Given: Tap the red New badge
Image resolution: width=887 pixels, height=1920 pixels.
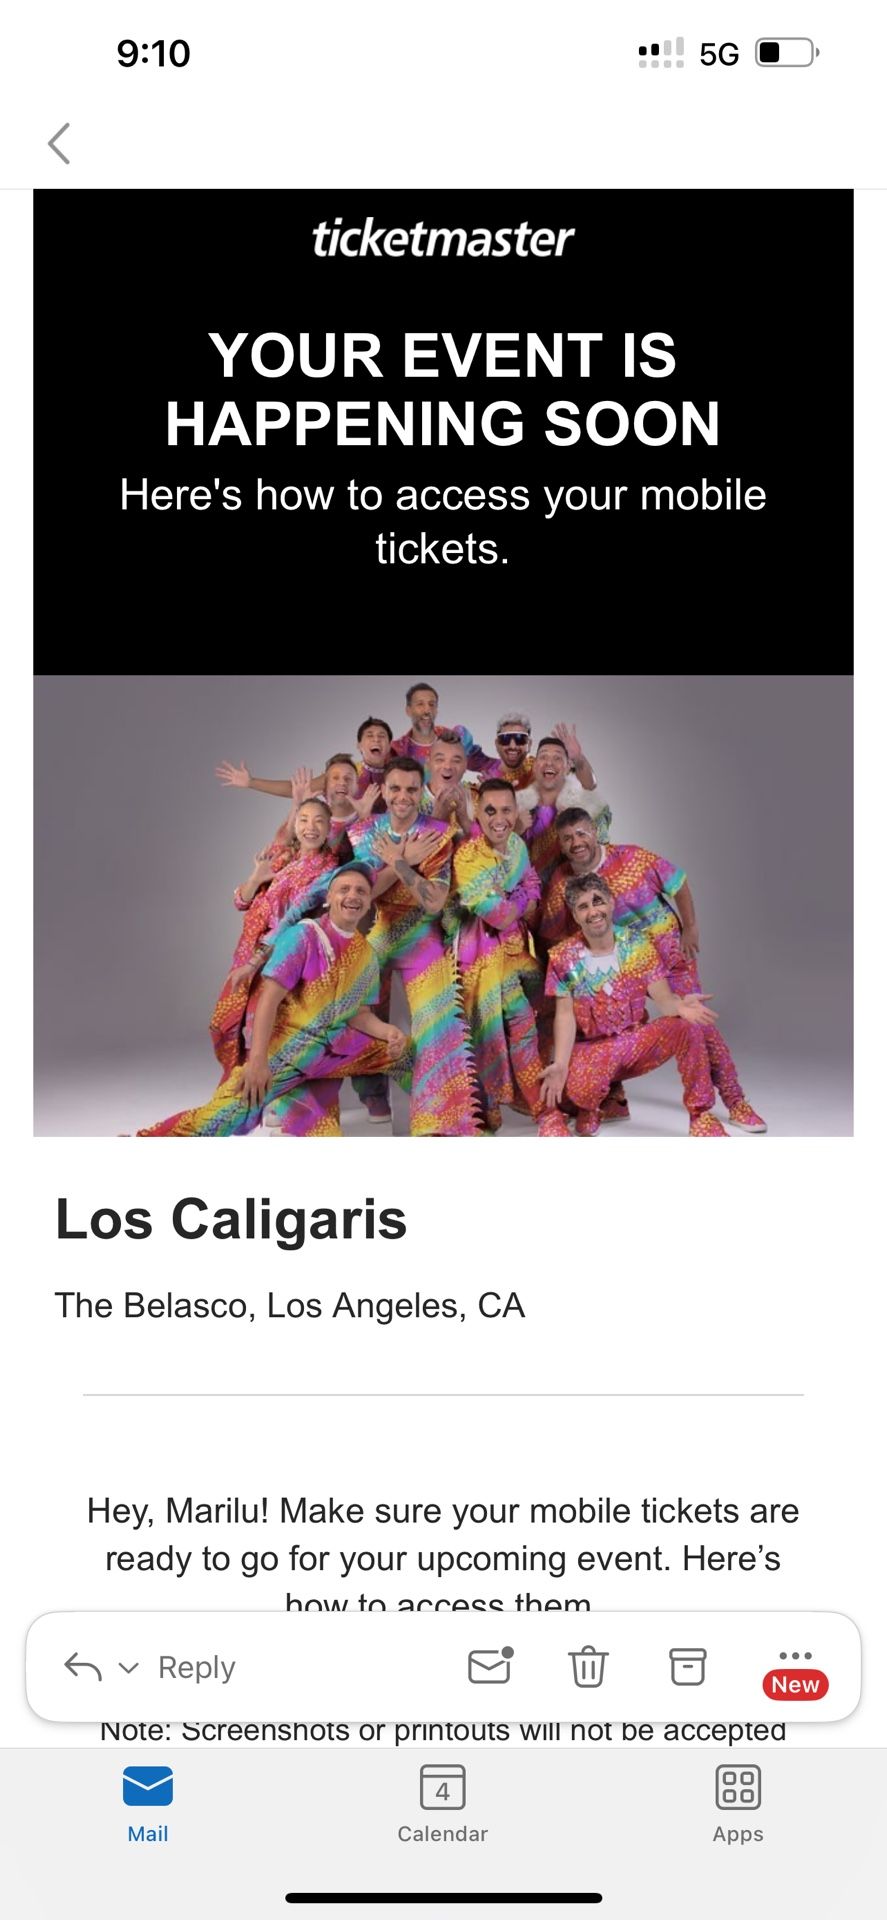Looking at the screenshot, I should click(795, 1685).
